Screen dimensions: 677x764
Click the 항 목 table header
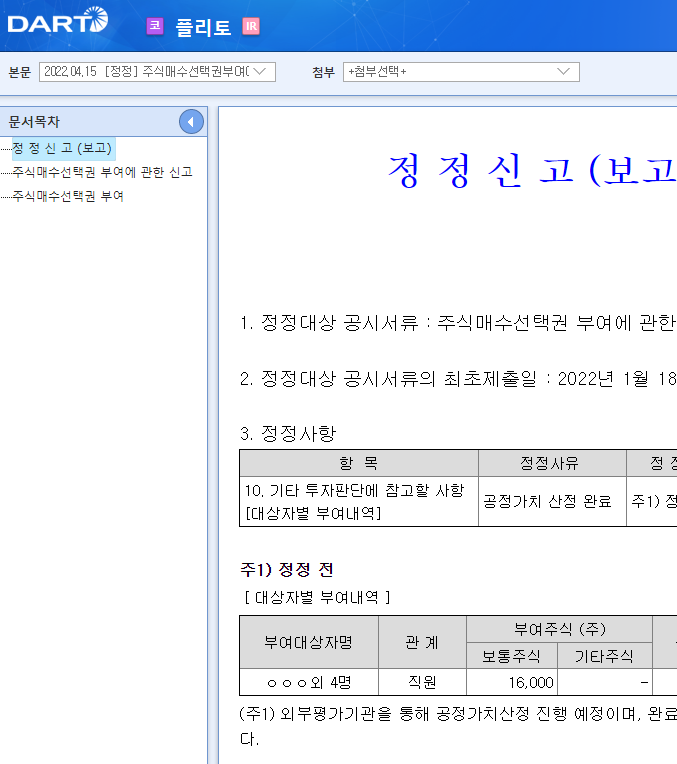click(359, 463)
